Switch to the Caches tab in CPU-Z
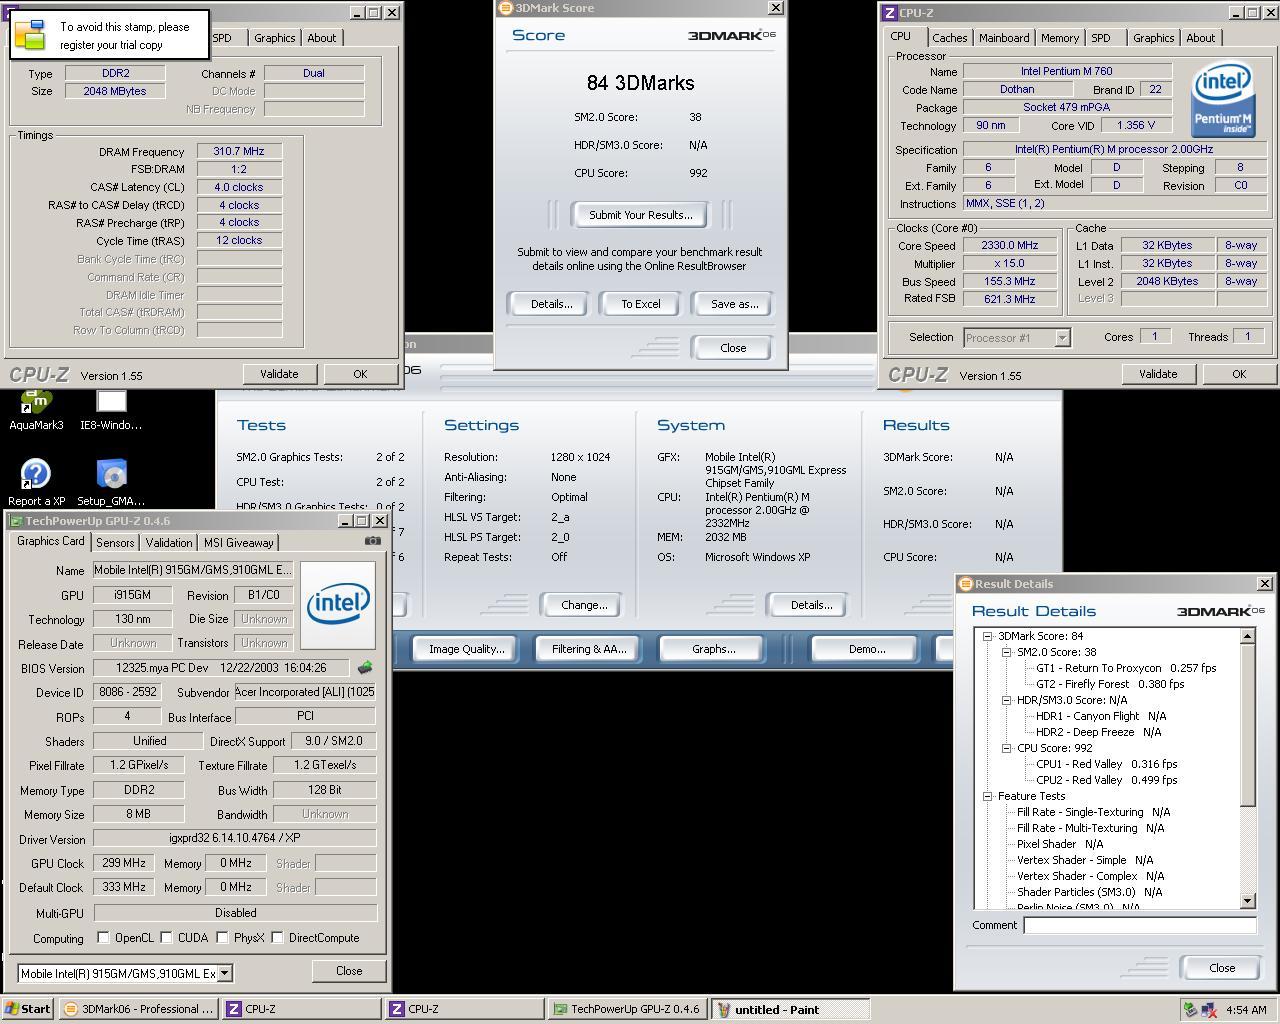Image resolution: width=1280 pixels, height=1024 pixels. (x=949, y=38)
